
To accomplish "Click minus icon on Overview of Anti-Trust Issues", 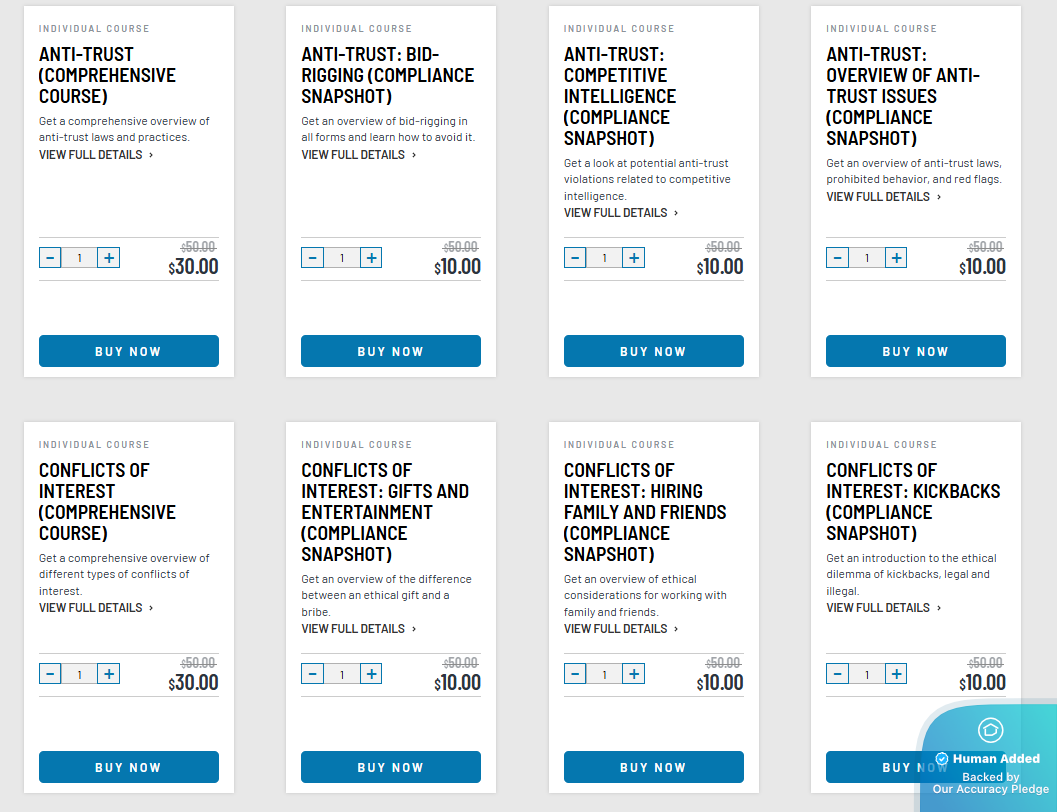I will [837, 257].
